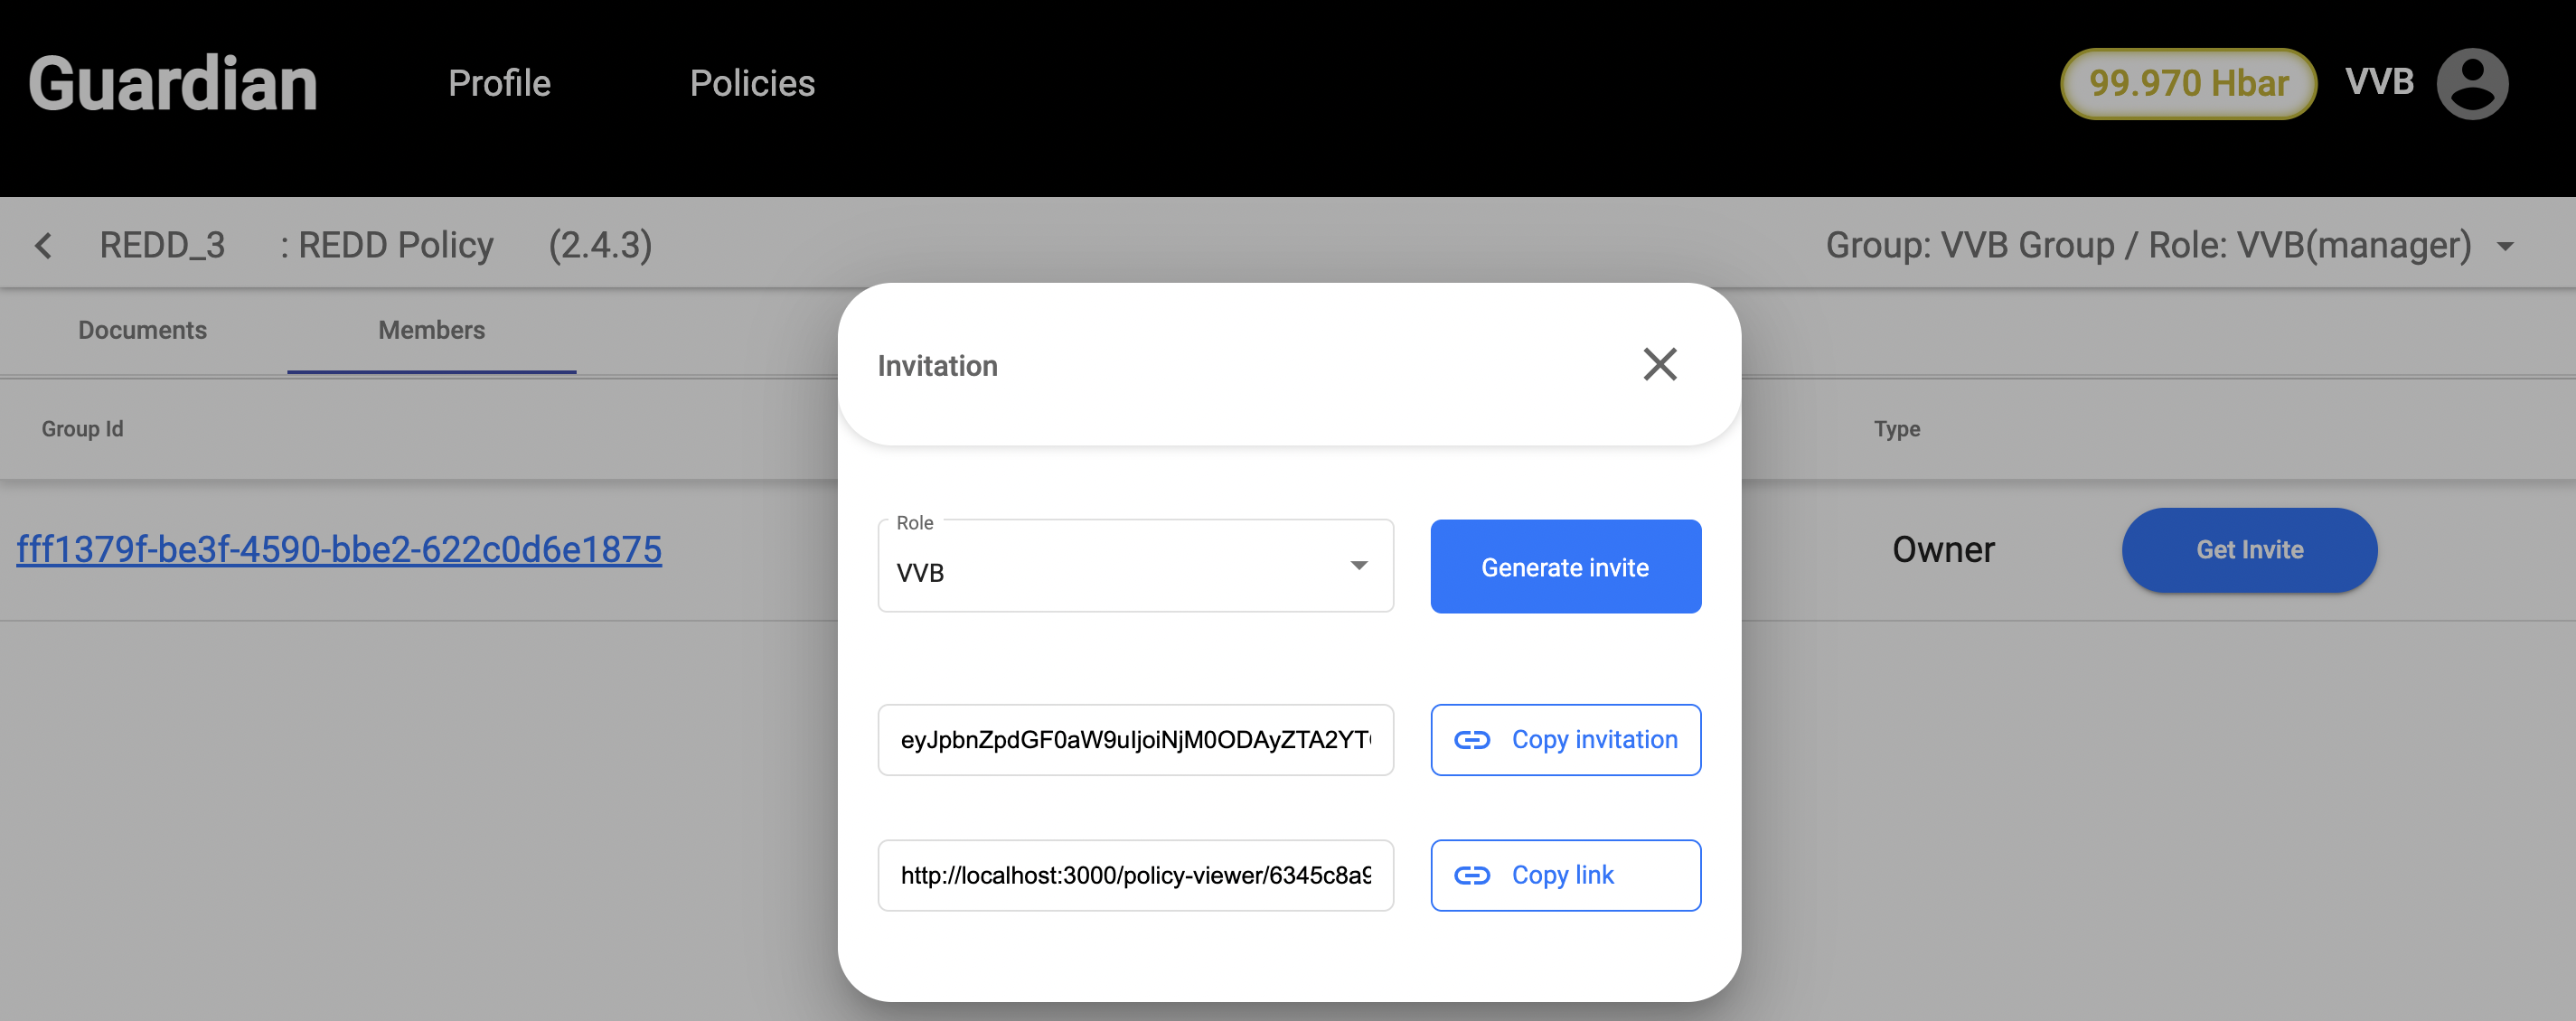Close the Invitation dialog with X icon
Viewport: 2576px width, 1021px height.
(x=1660, y=365)
